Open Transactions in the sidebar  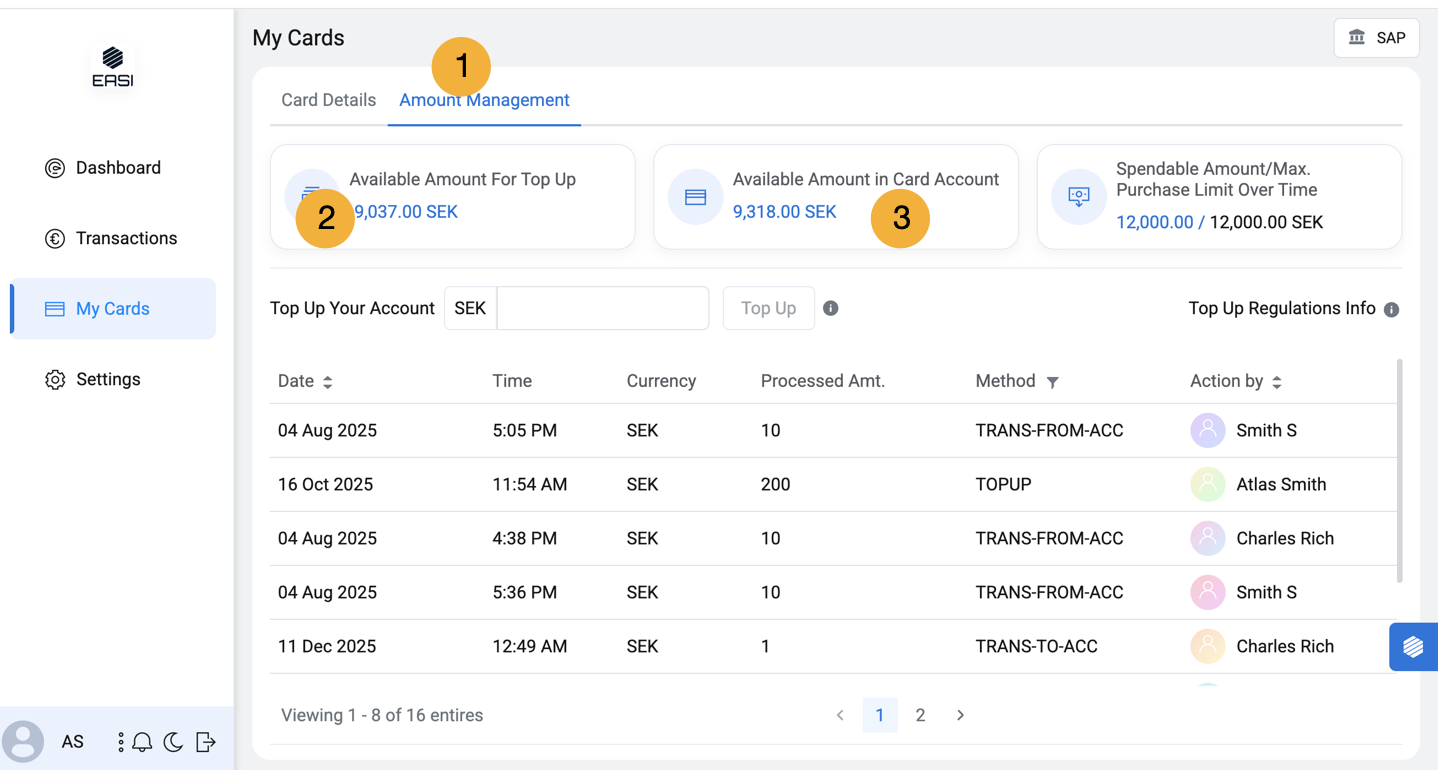126,238
